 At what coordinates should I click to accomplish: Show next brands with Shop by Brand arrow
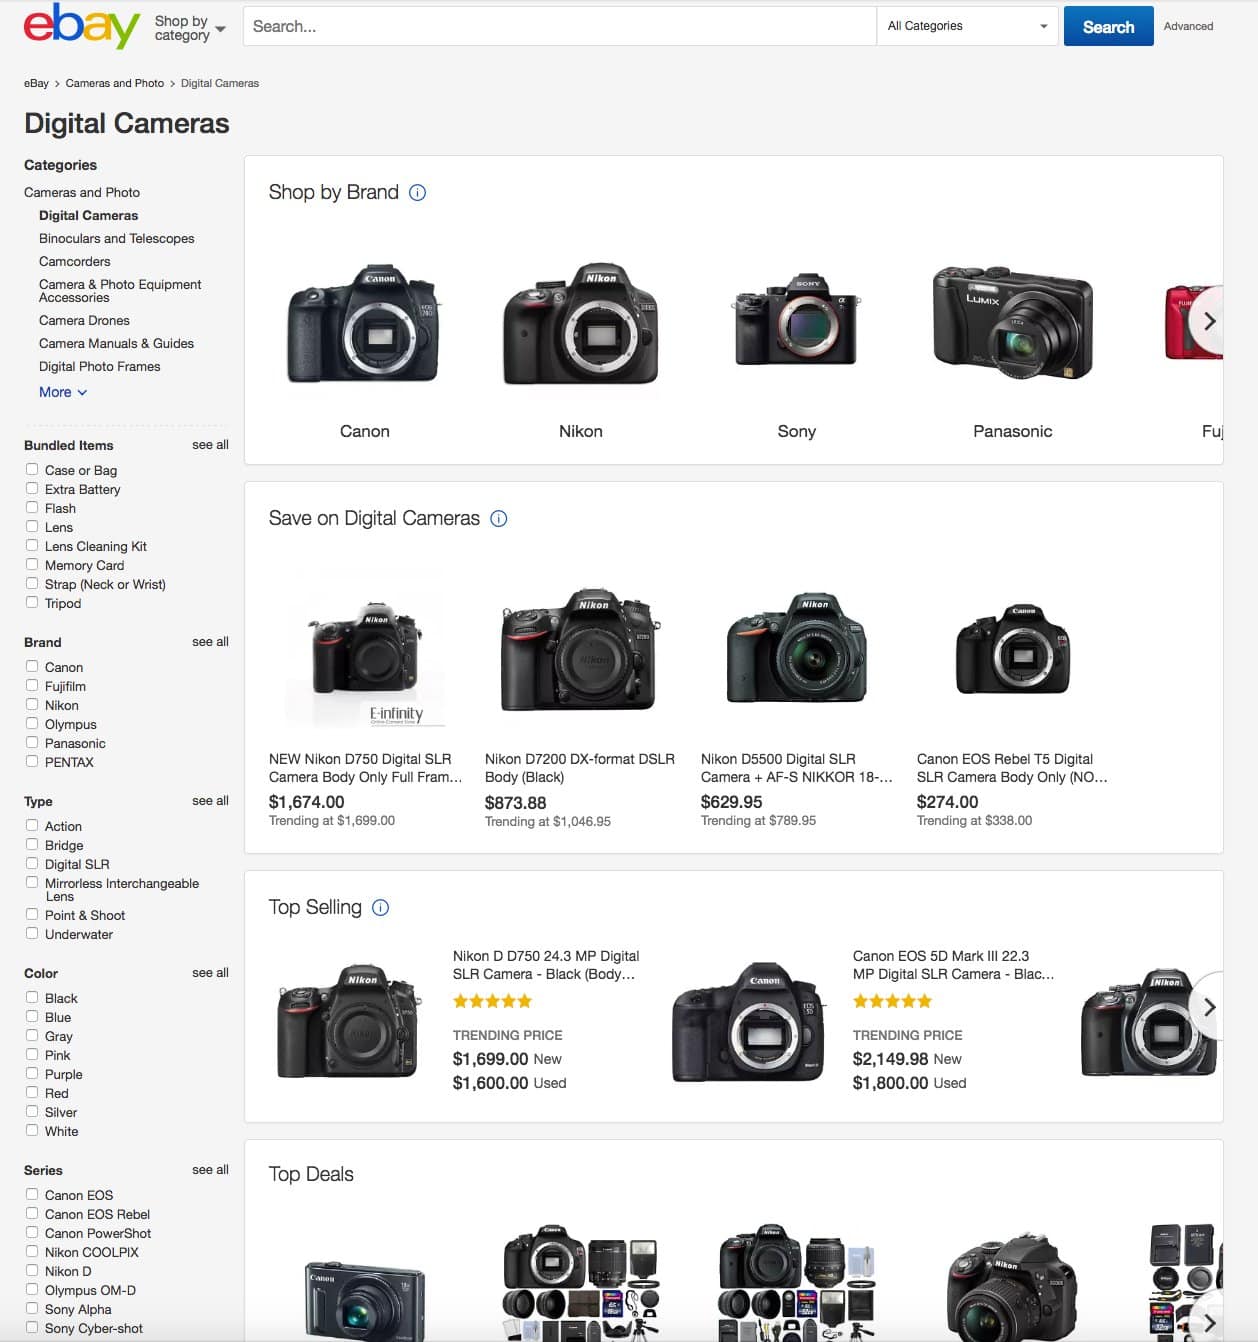click(x=1209, y=321)
